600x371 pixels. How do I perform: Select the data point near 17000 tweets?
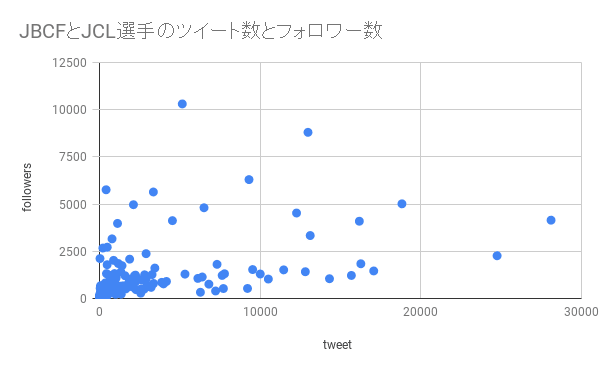pos(373,271)
